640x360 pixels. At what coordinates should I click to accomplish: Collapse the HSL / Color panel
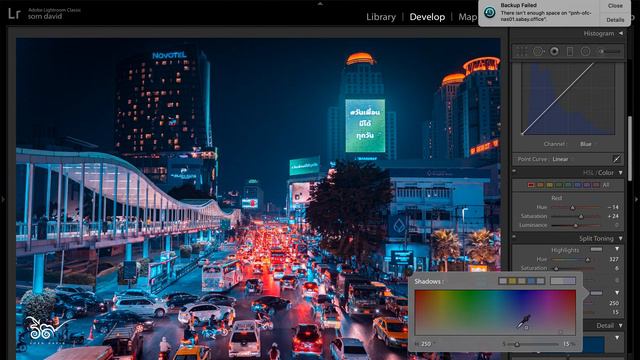[x=620, y=173]
